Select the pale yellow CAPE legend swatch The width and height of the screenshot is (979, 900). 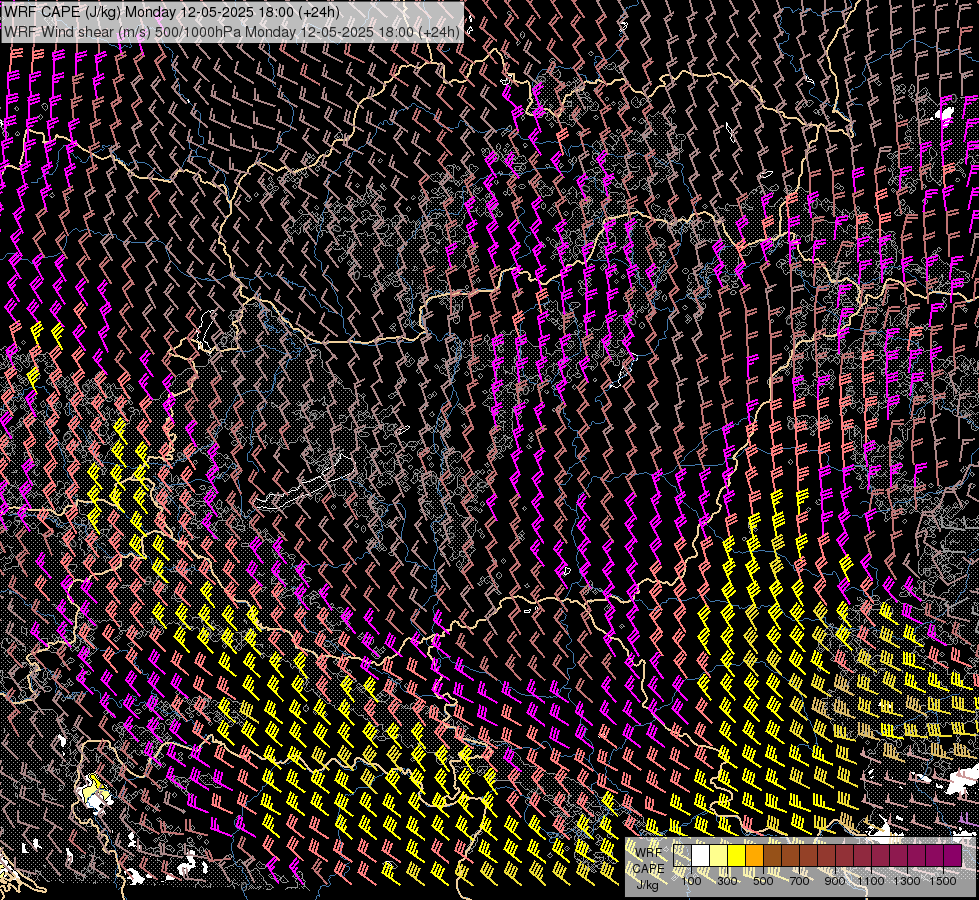[x=719, y=855]
